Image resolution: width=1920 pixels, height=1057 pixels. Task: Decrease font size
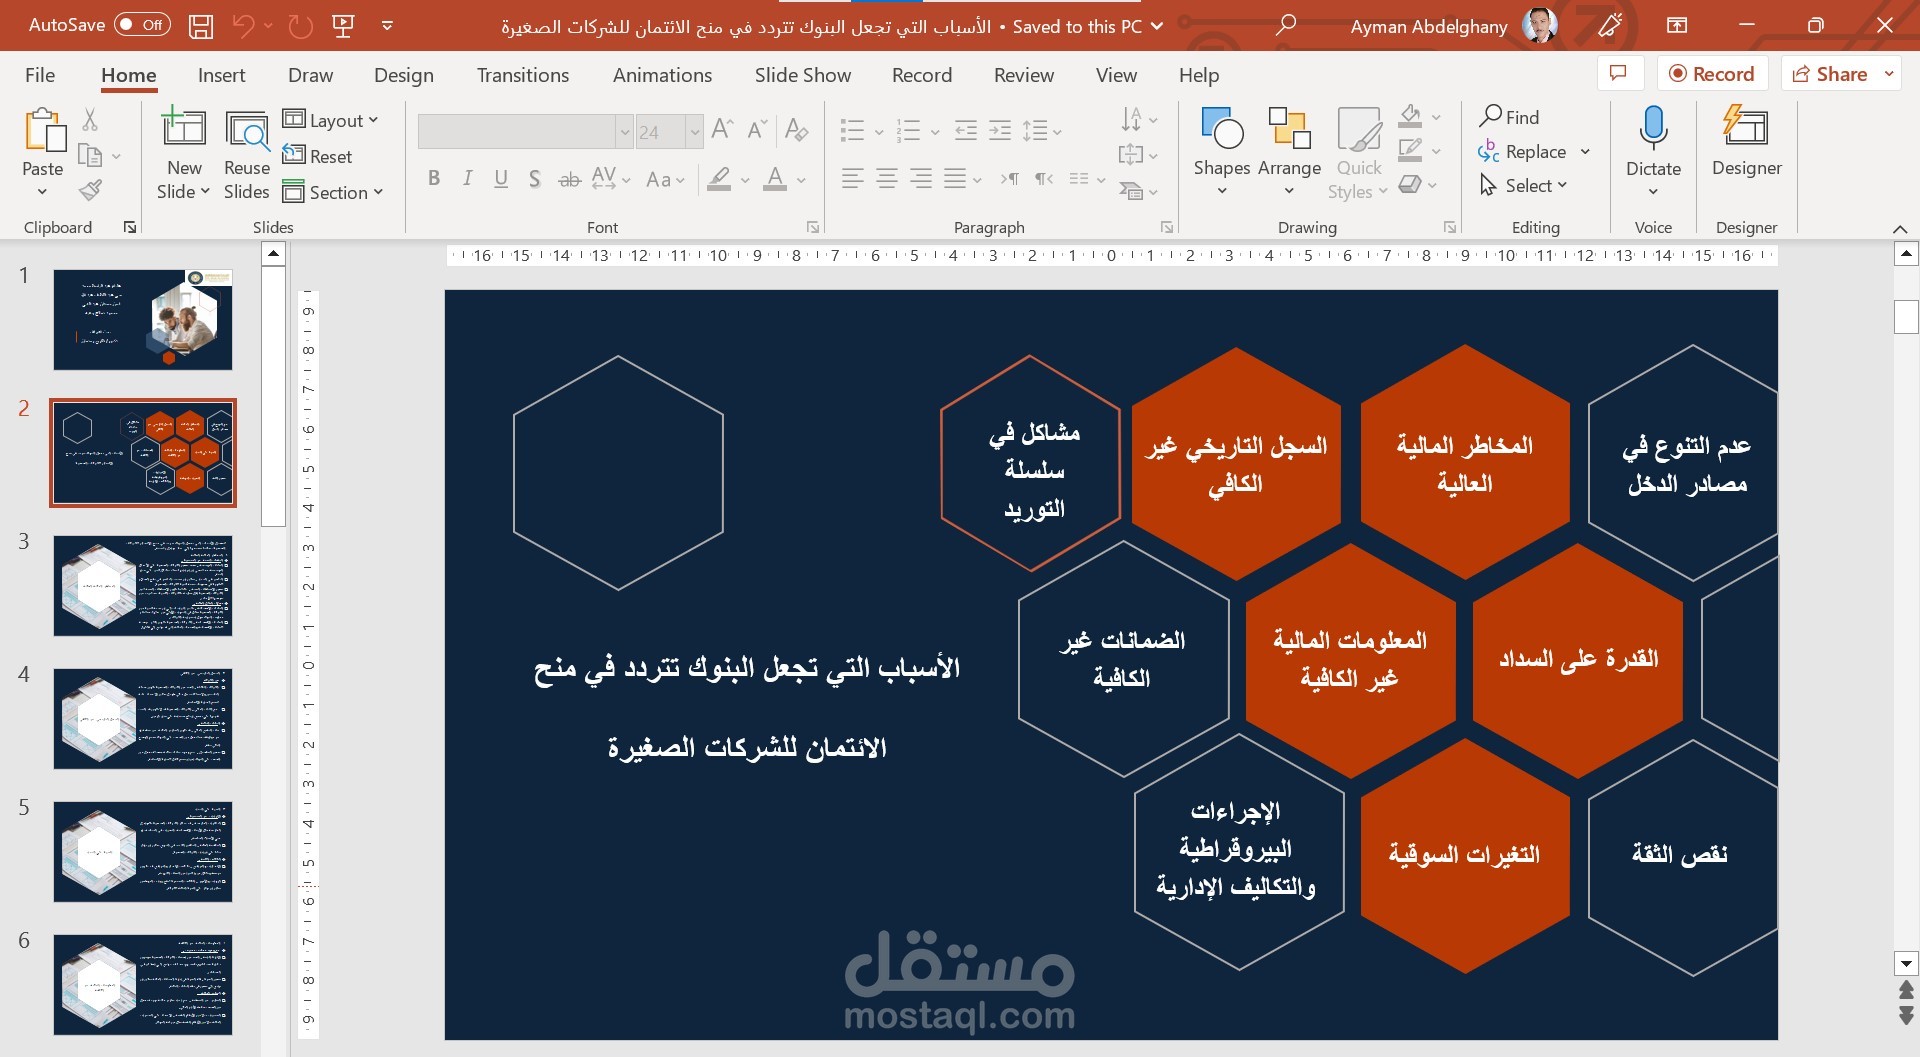(x=757, y=129)
